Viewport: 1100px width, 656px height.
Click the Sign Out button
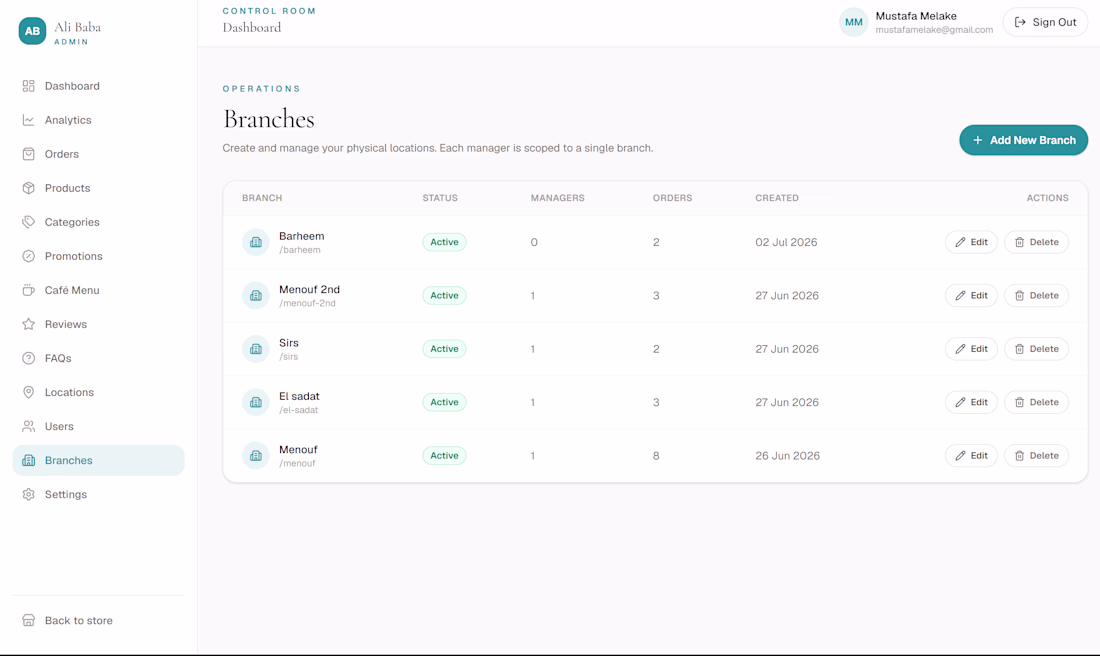point(1045,22)
